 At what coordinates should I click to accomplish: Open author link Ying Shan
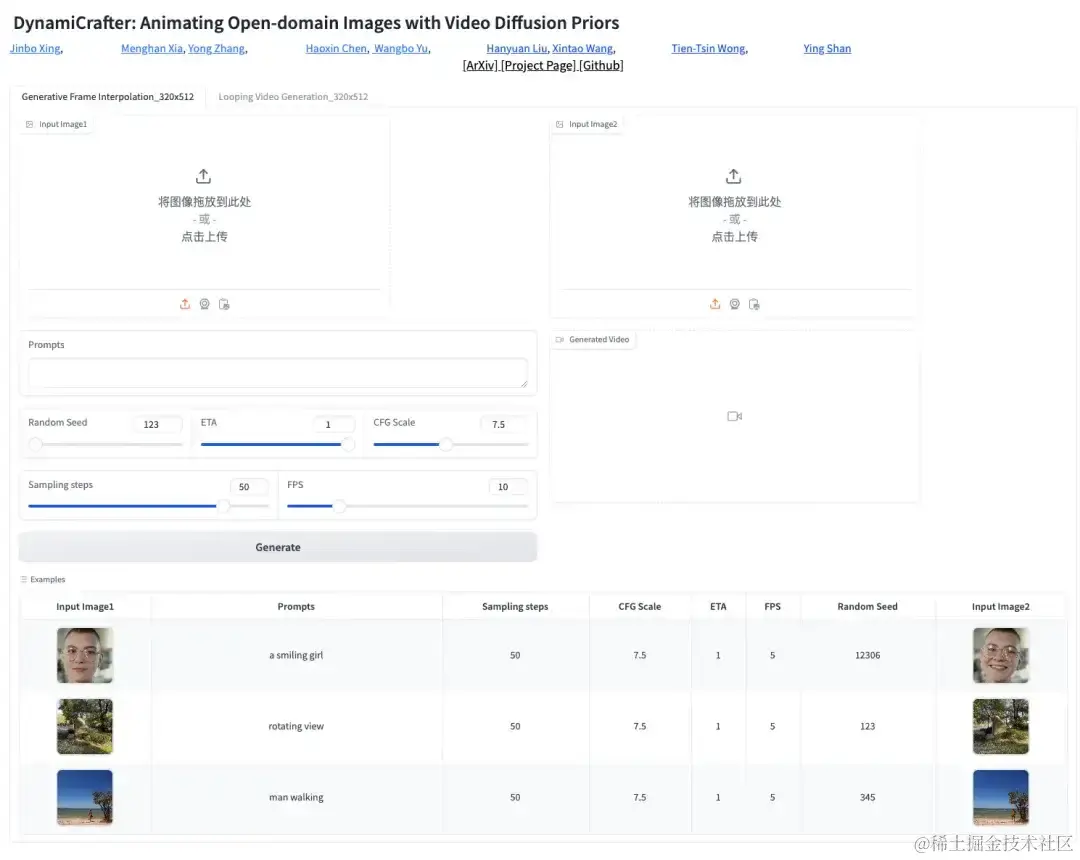[827, 48]
